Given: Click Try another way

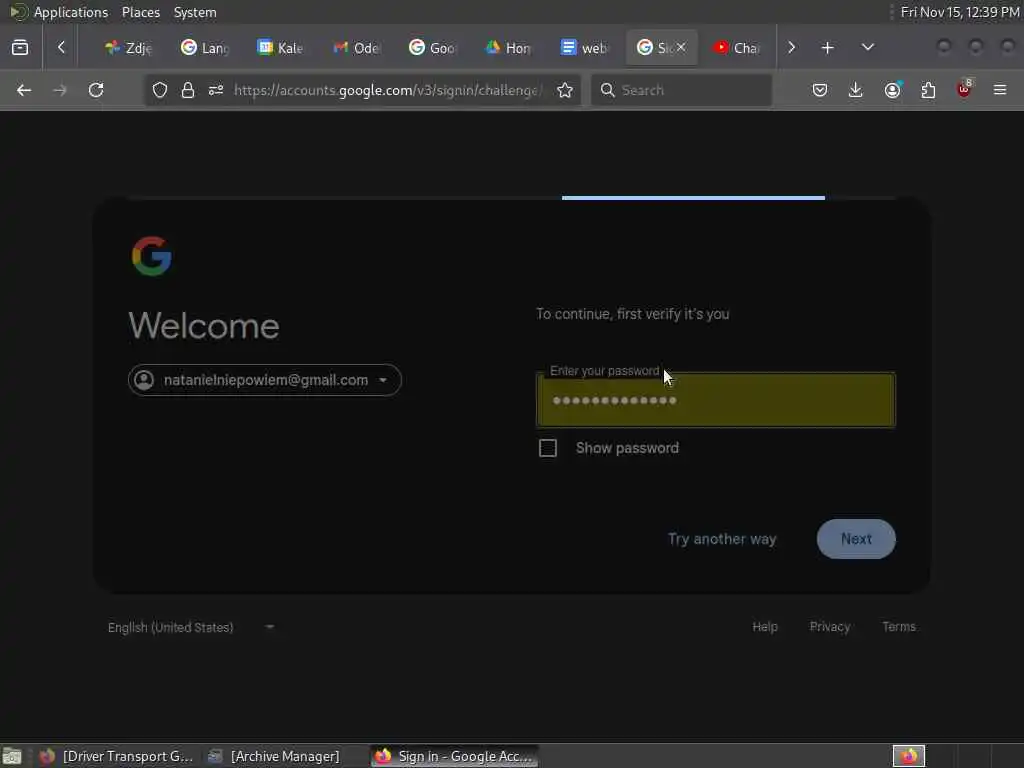Looking at the screenshot, I should pyautogui.click(x=722, y=539).
